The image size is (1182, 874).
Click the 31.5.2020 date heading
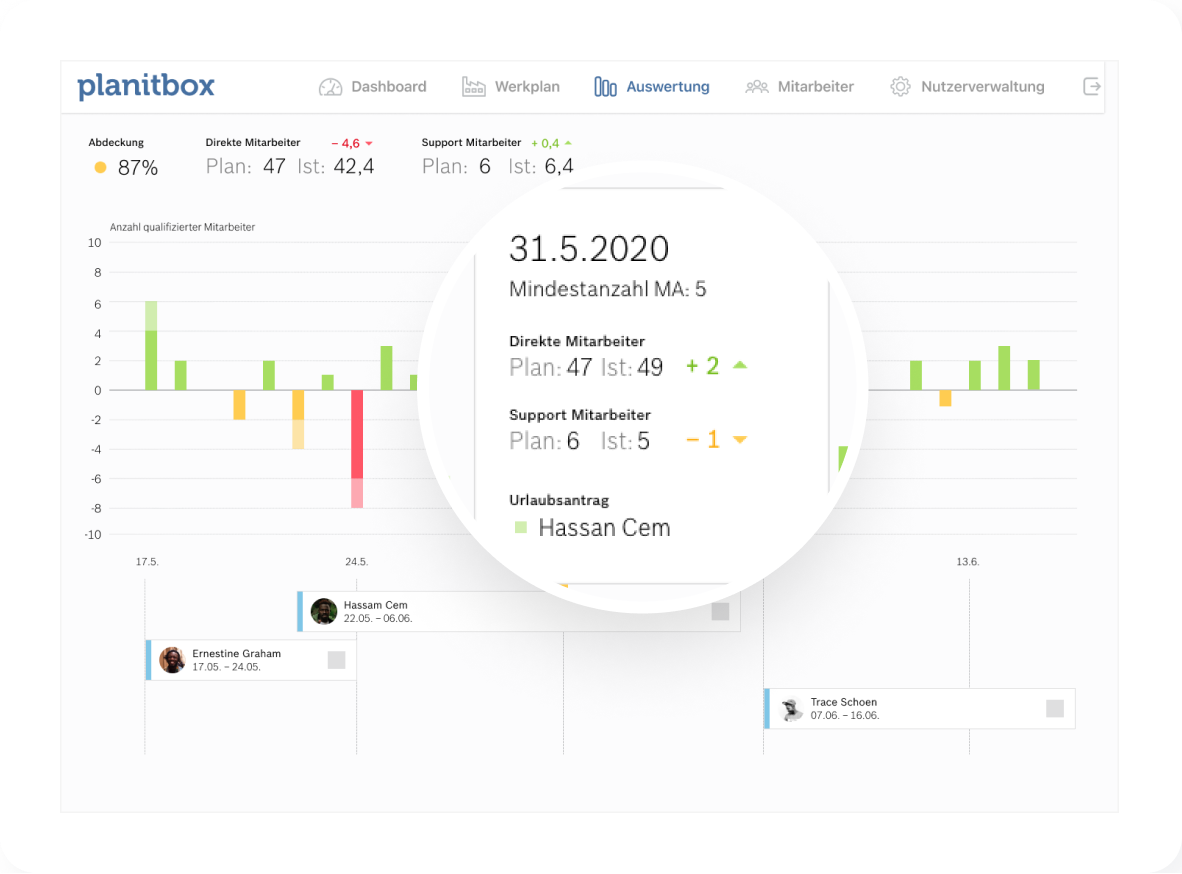(x=589, y=249)
